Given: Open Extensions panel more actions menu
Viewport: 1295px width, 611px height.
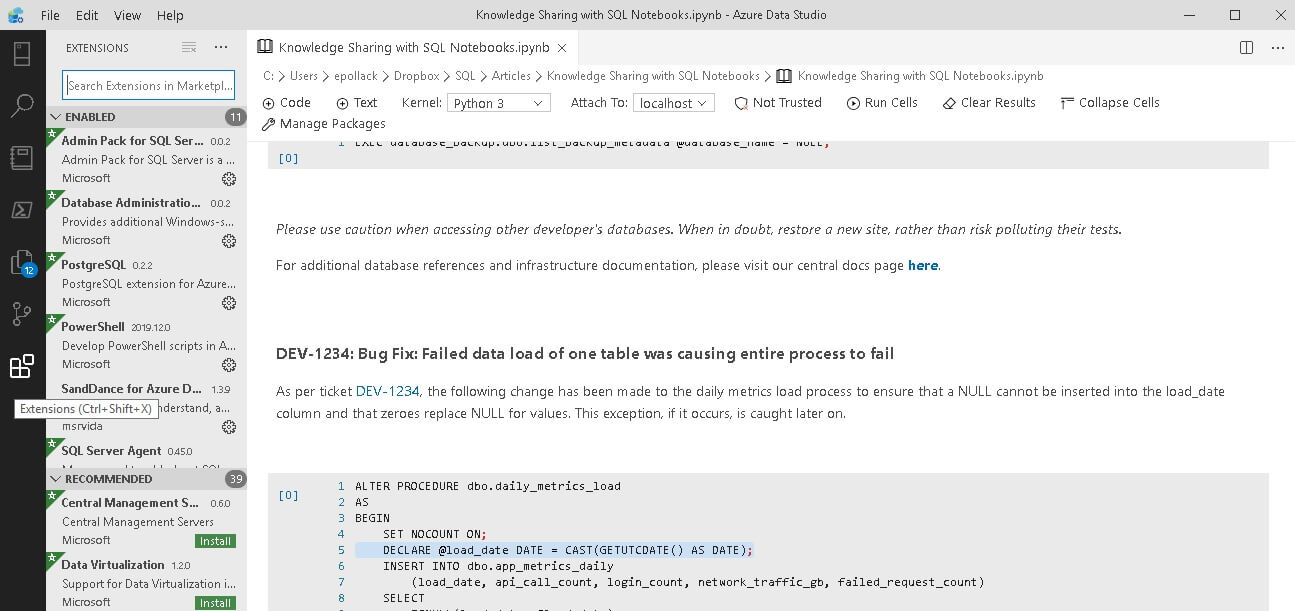Looking at the screenshot, I should tap(221, 48).
